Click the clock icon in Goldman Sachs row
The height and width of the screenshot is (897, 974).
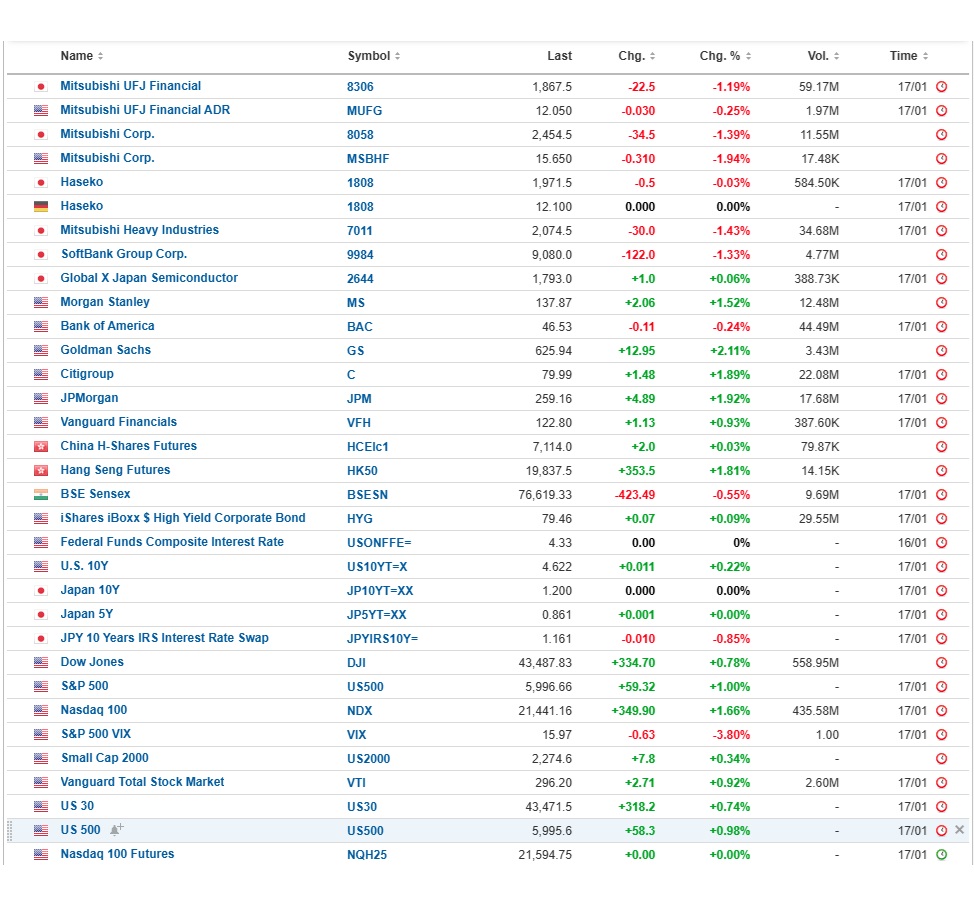pos(941,350)
